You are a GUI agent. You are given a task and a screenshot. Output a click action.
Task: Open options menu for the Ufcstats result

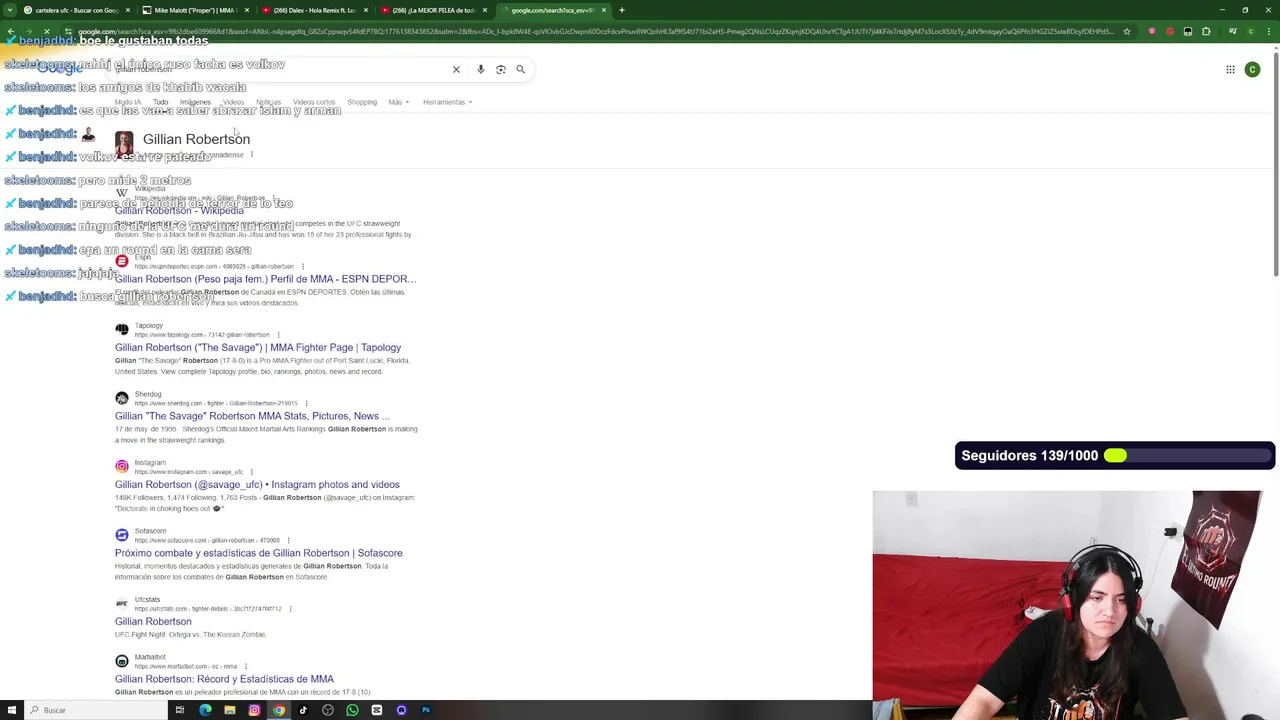(290, 609)
